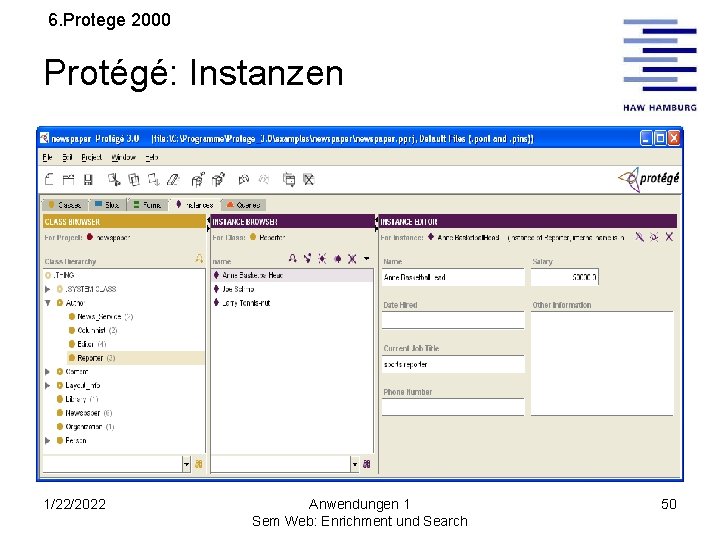
Task: Click into the Phone Number field
Action: pos(453,407)
